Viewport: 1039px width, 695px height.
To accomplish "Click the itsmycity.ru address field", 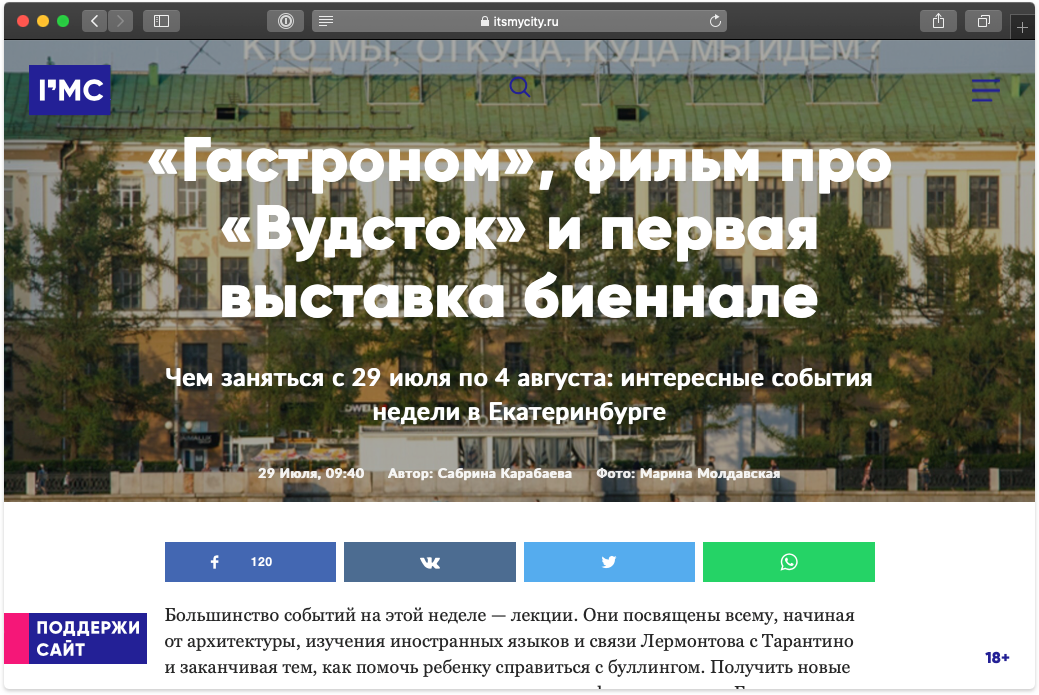I will point(520,21).
